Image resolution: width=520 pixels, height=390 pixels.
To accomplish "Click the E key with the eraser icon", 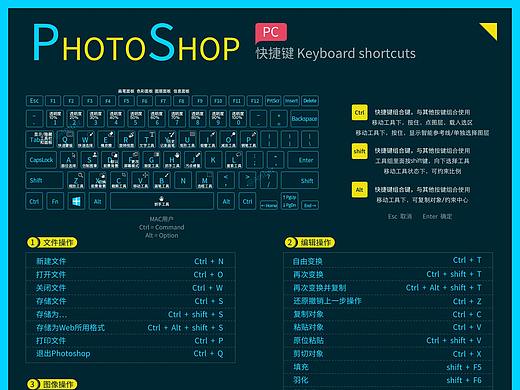I will coord(106,139).
